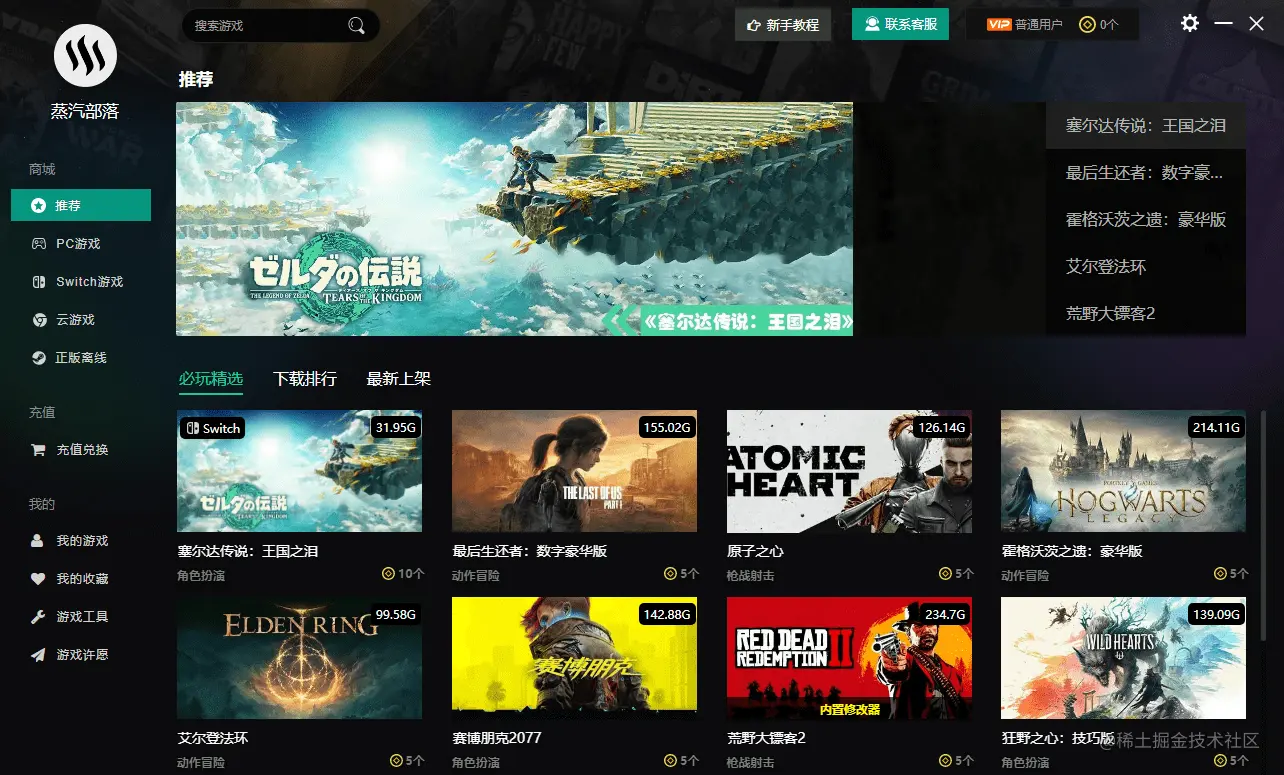The image size is (1284, 775).
Task: Click the cloud gaming icon for 云游戏
Action: click(38, 320)
